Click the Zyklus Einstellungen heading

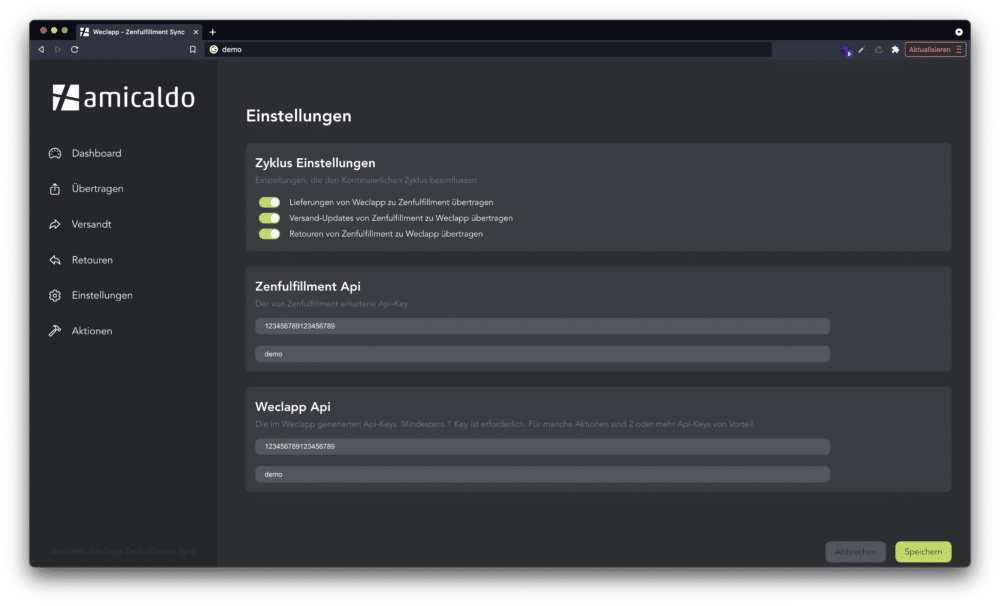(x=315, y=163)
